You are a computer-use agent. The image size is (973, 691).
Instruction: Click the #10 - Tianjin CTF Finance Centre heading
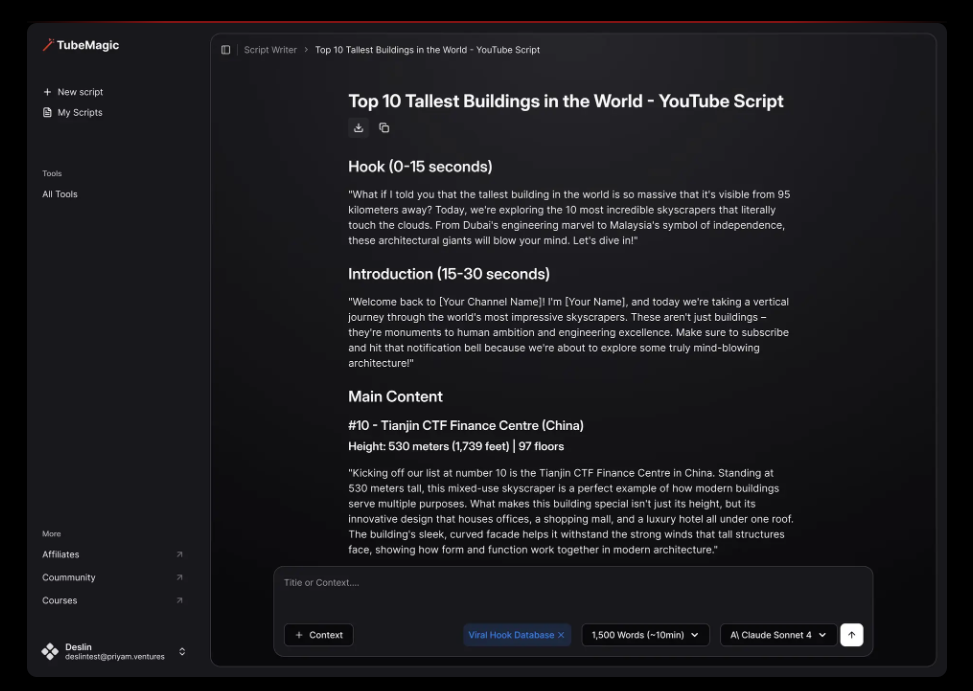coord(465,426)
